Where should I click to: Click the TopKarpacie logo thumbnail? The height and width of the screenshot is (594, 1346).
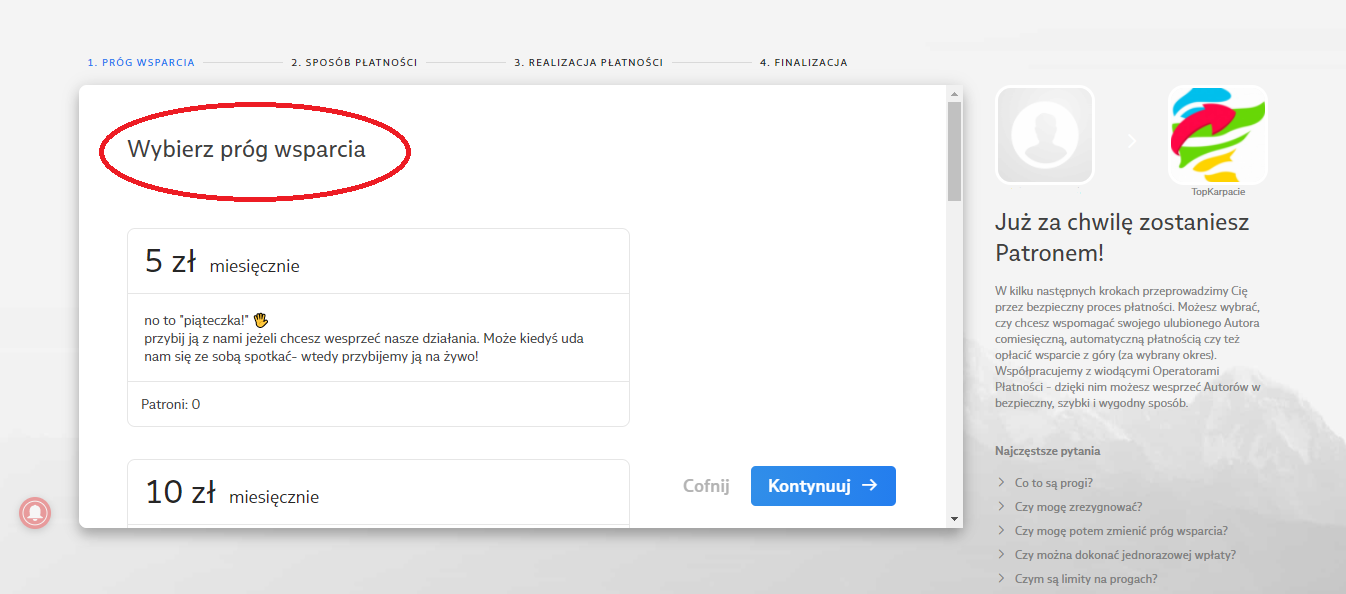pos(1217,135)
